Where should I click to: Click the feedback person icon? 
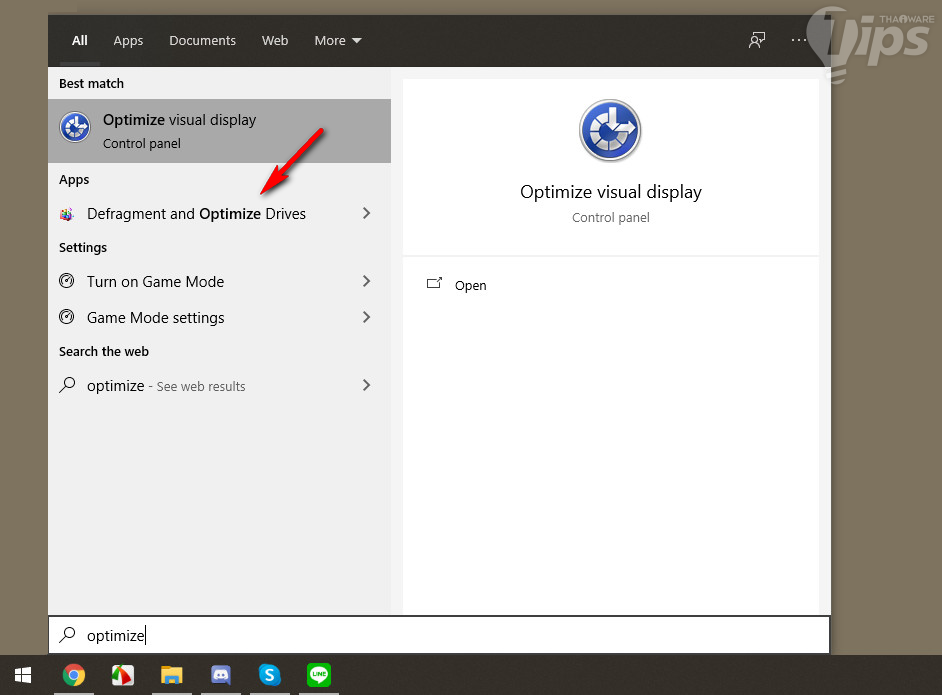(x=757, y=40)
